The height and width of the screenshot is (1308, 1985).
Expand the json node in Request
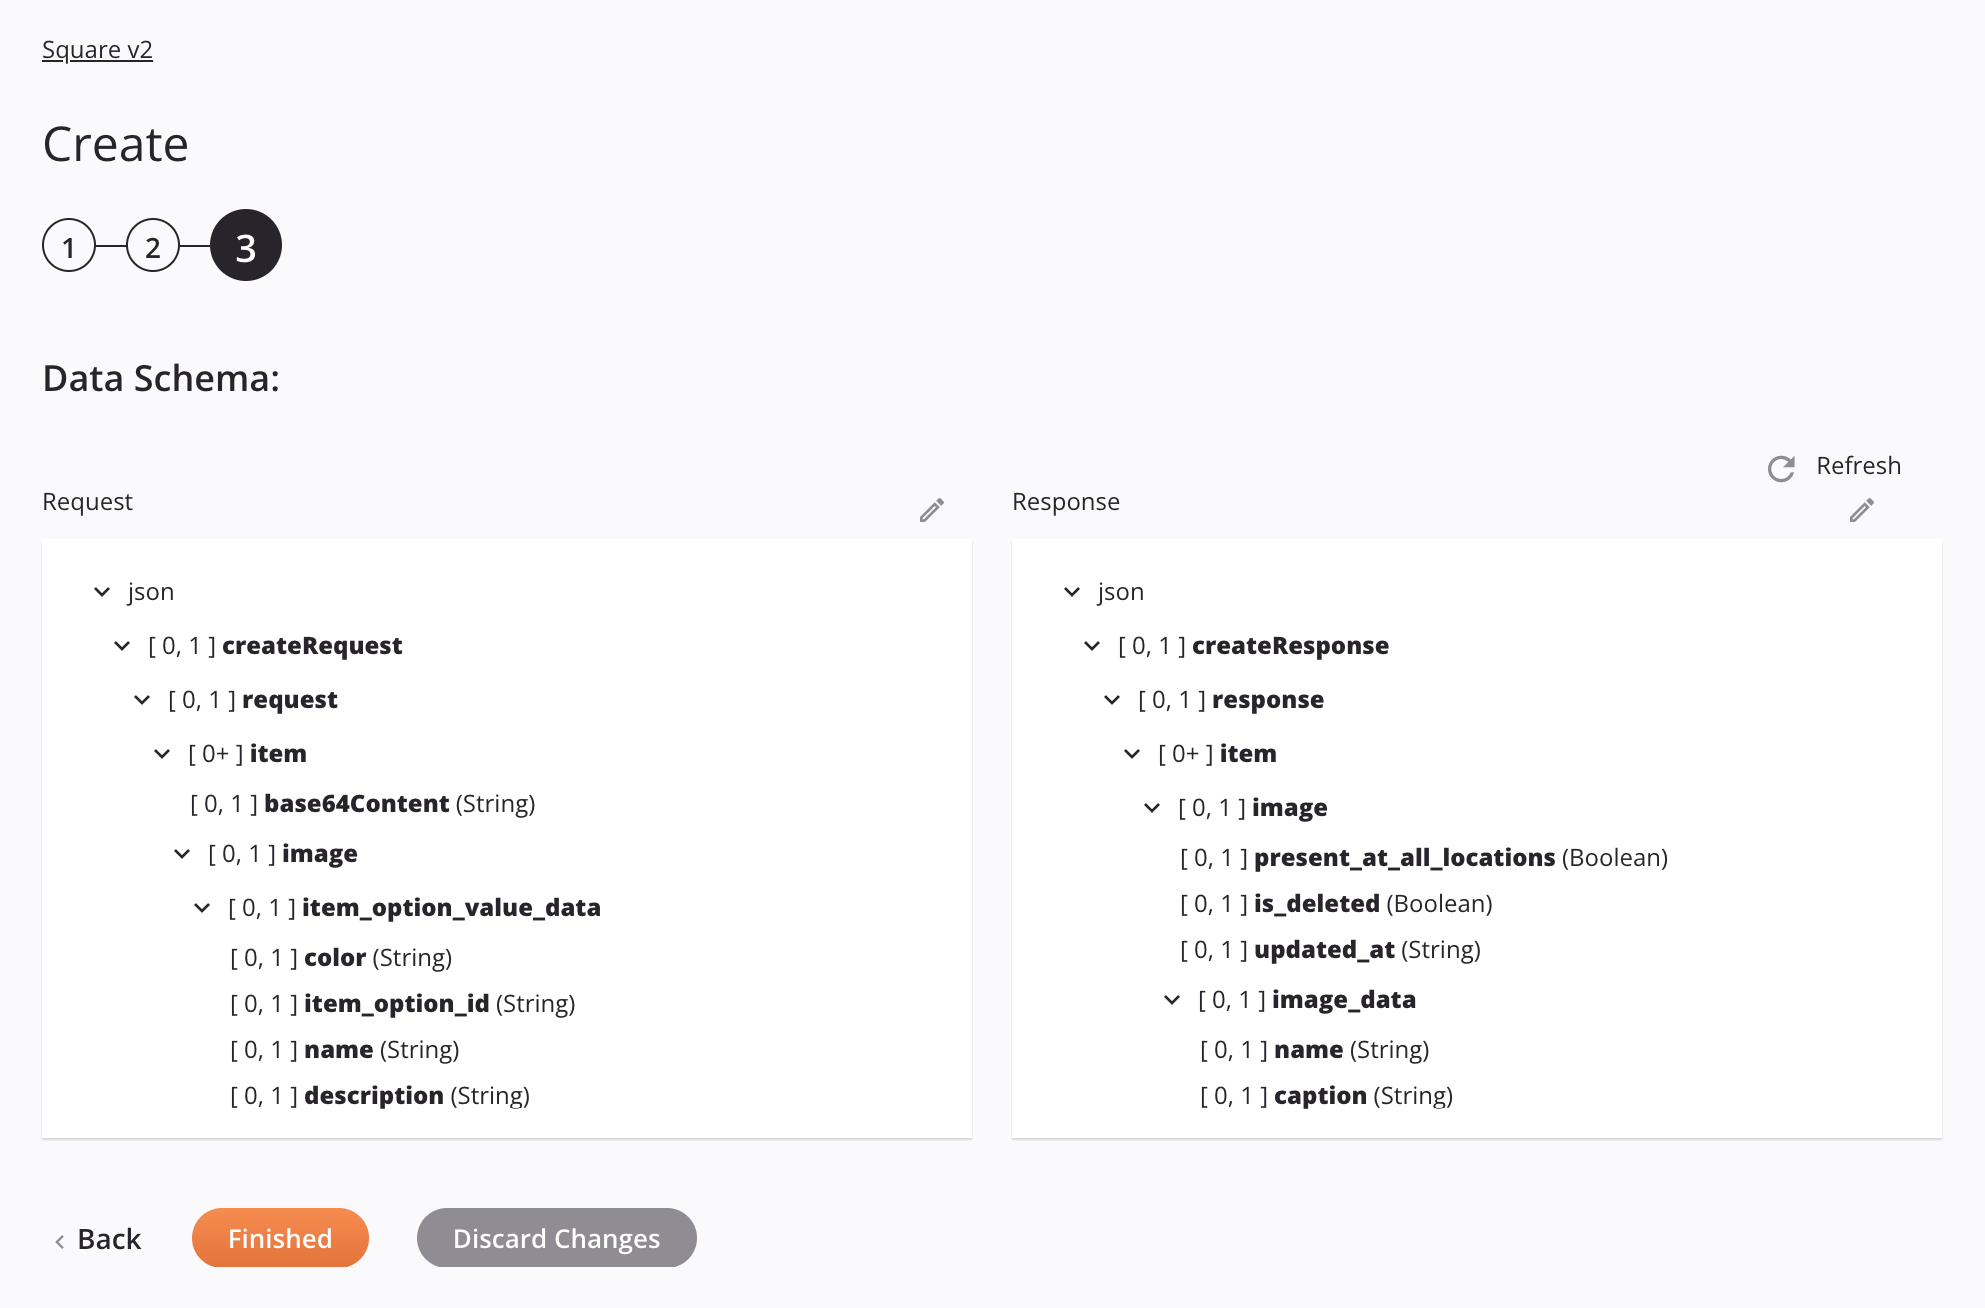(101, 591)
